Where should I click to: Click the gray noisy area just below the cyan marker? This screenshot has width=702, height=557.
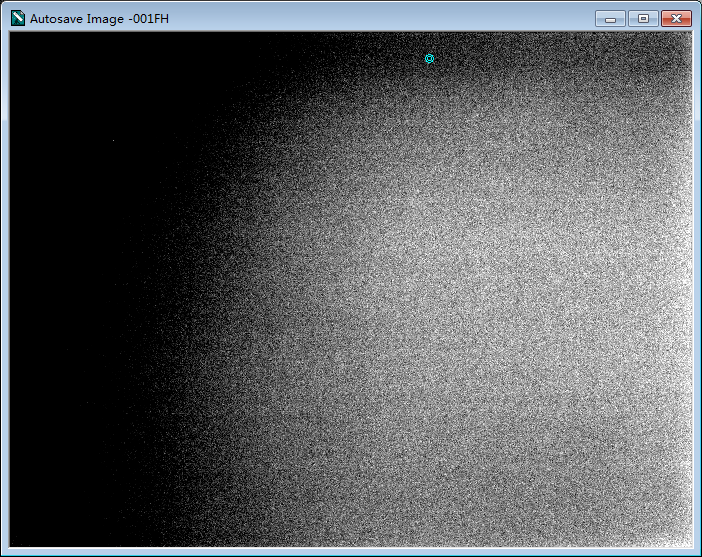coord(429,90)
